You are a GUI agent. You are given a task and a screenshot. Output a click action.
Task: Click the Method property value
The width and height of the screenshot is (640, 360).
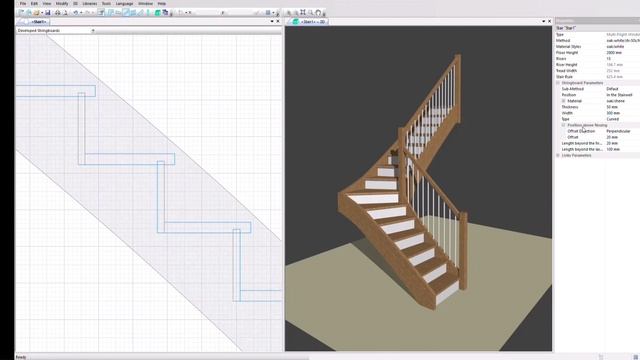623,40
